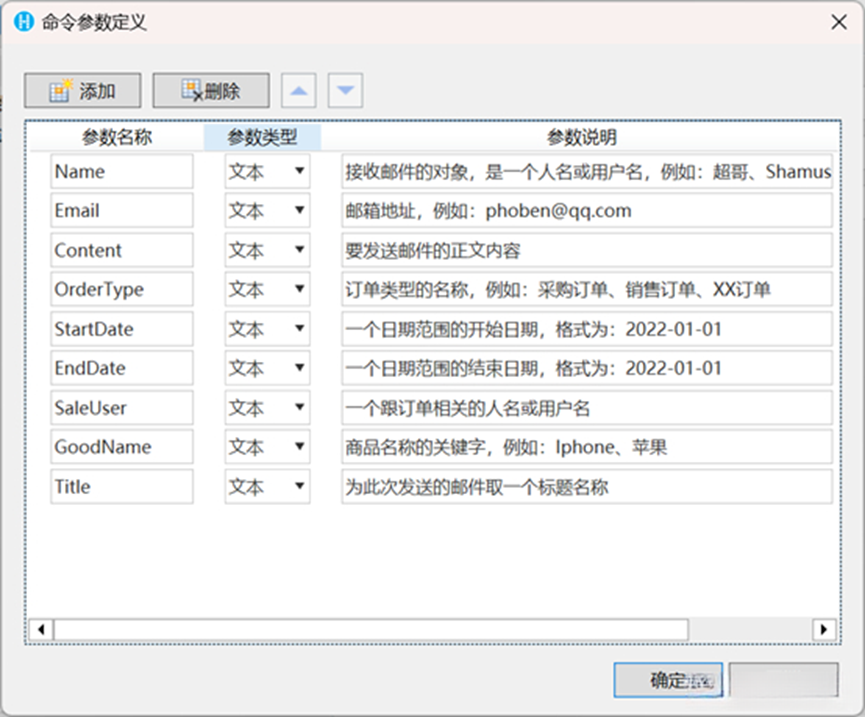Click the 添加 (Add) button
The image size is (865, 717).
tap(82, 90)
